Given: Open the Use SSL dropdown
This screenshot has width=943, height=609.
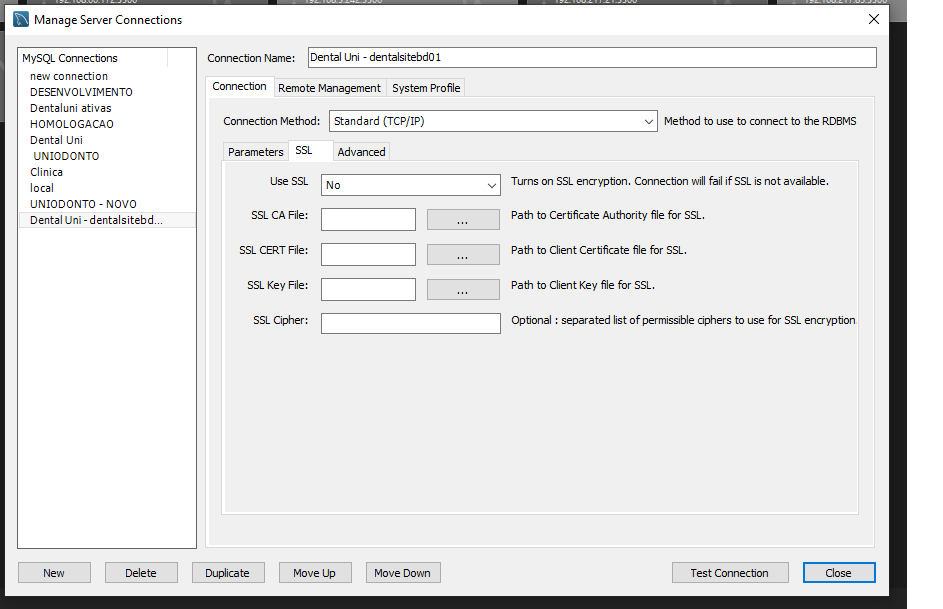Looking at the screenshot, I should tap(410, 185).
